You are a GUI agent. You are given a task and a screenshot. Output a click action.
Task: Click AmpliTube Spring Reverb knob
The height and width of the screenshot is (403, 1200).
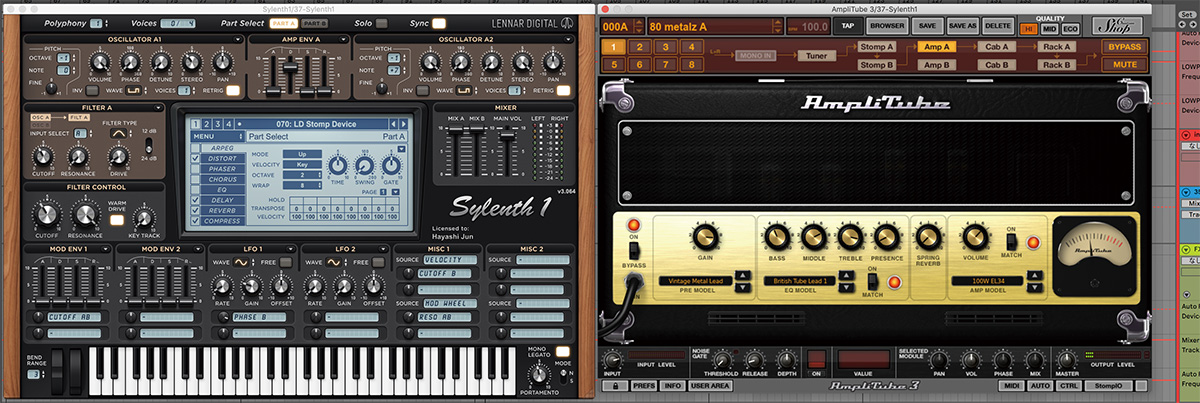pos(927,236)
